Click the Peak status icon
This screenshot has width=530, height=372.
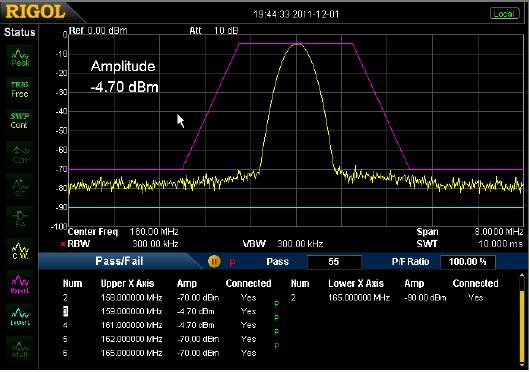[x=20, y=58]
